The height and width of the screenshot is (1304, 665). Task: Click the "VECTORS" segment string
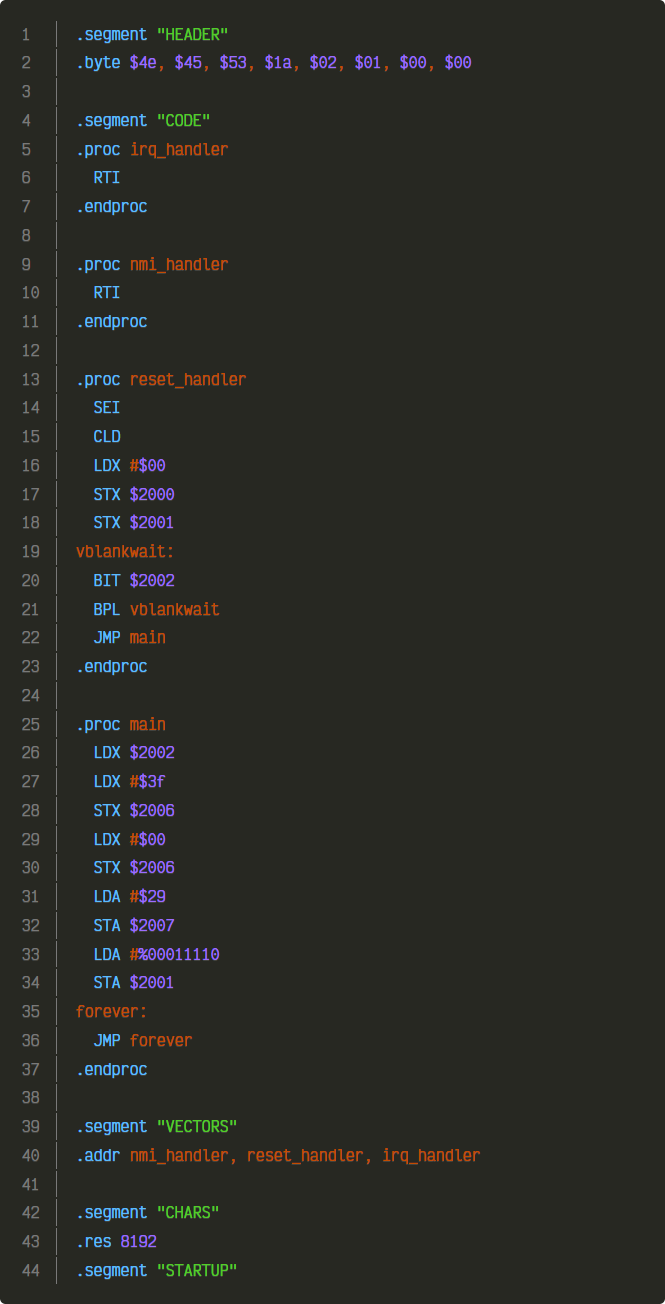(197, 1127)
